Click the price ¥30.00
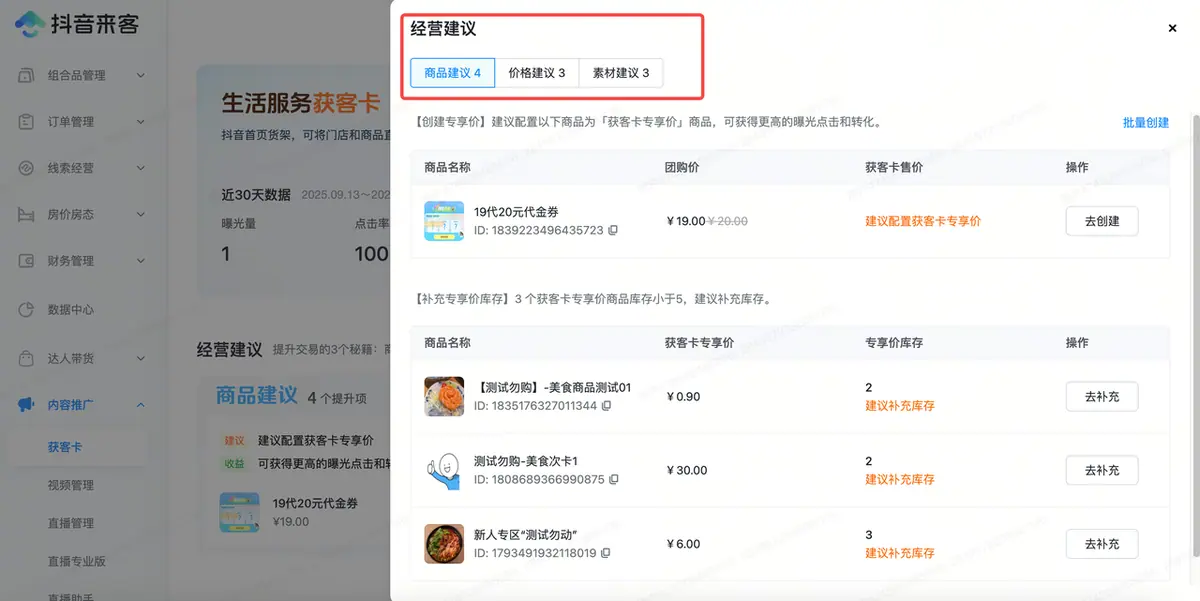The width and height of the screenshot is (1200, 601). pyautogui.click(x=687, y=470)
